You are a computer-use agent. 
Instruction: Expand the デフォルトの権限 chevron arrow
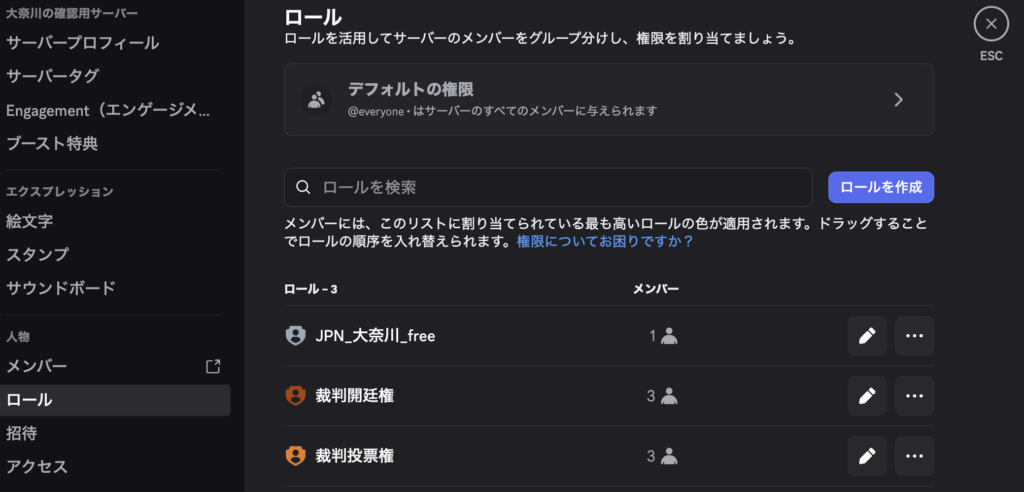898,99
